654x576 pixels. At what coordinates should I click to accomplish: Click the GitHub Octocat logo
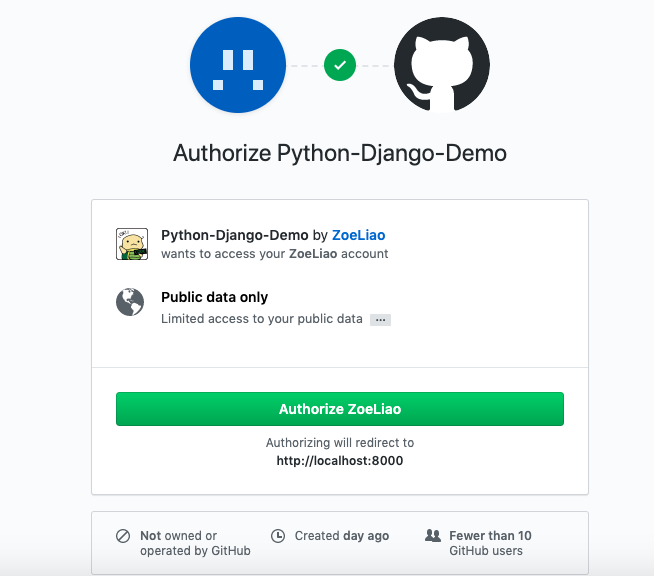442,65
